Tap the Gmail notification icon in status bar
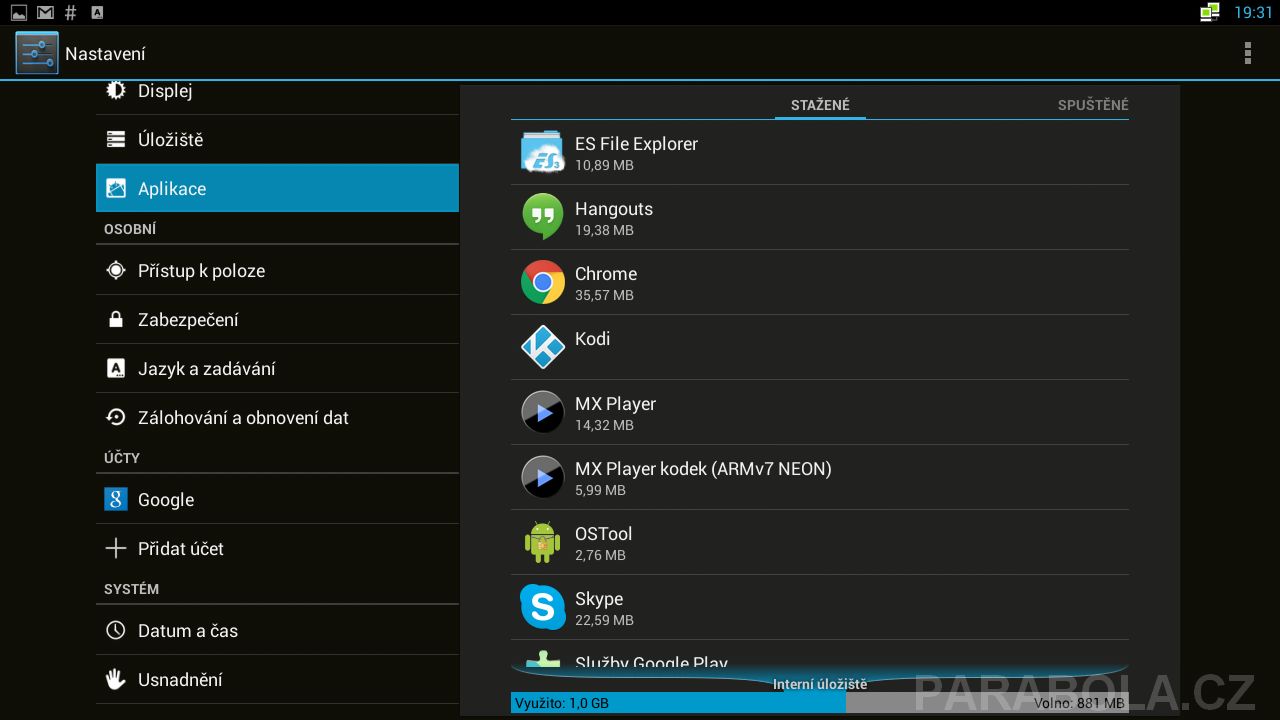This screenshot has height=720, width=1280. point(45,12)
